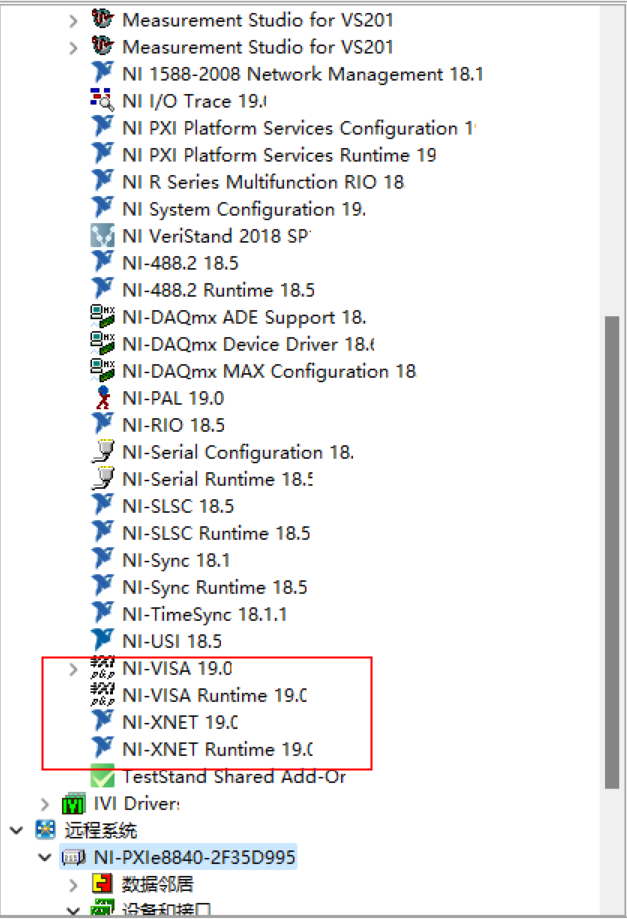The image size is (627, 919).
Task: Click the 数据邻居 icon
Action: click(103, 884)
